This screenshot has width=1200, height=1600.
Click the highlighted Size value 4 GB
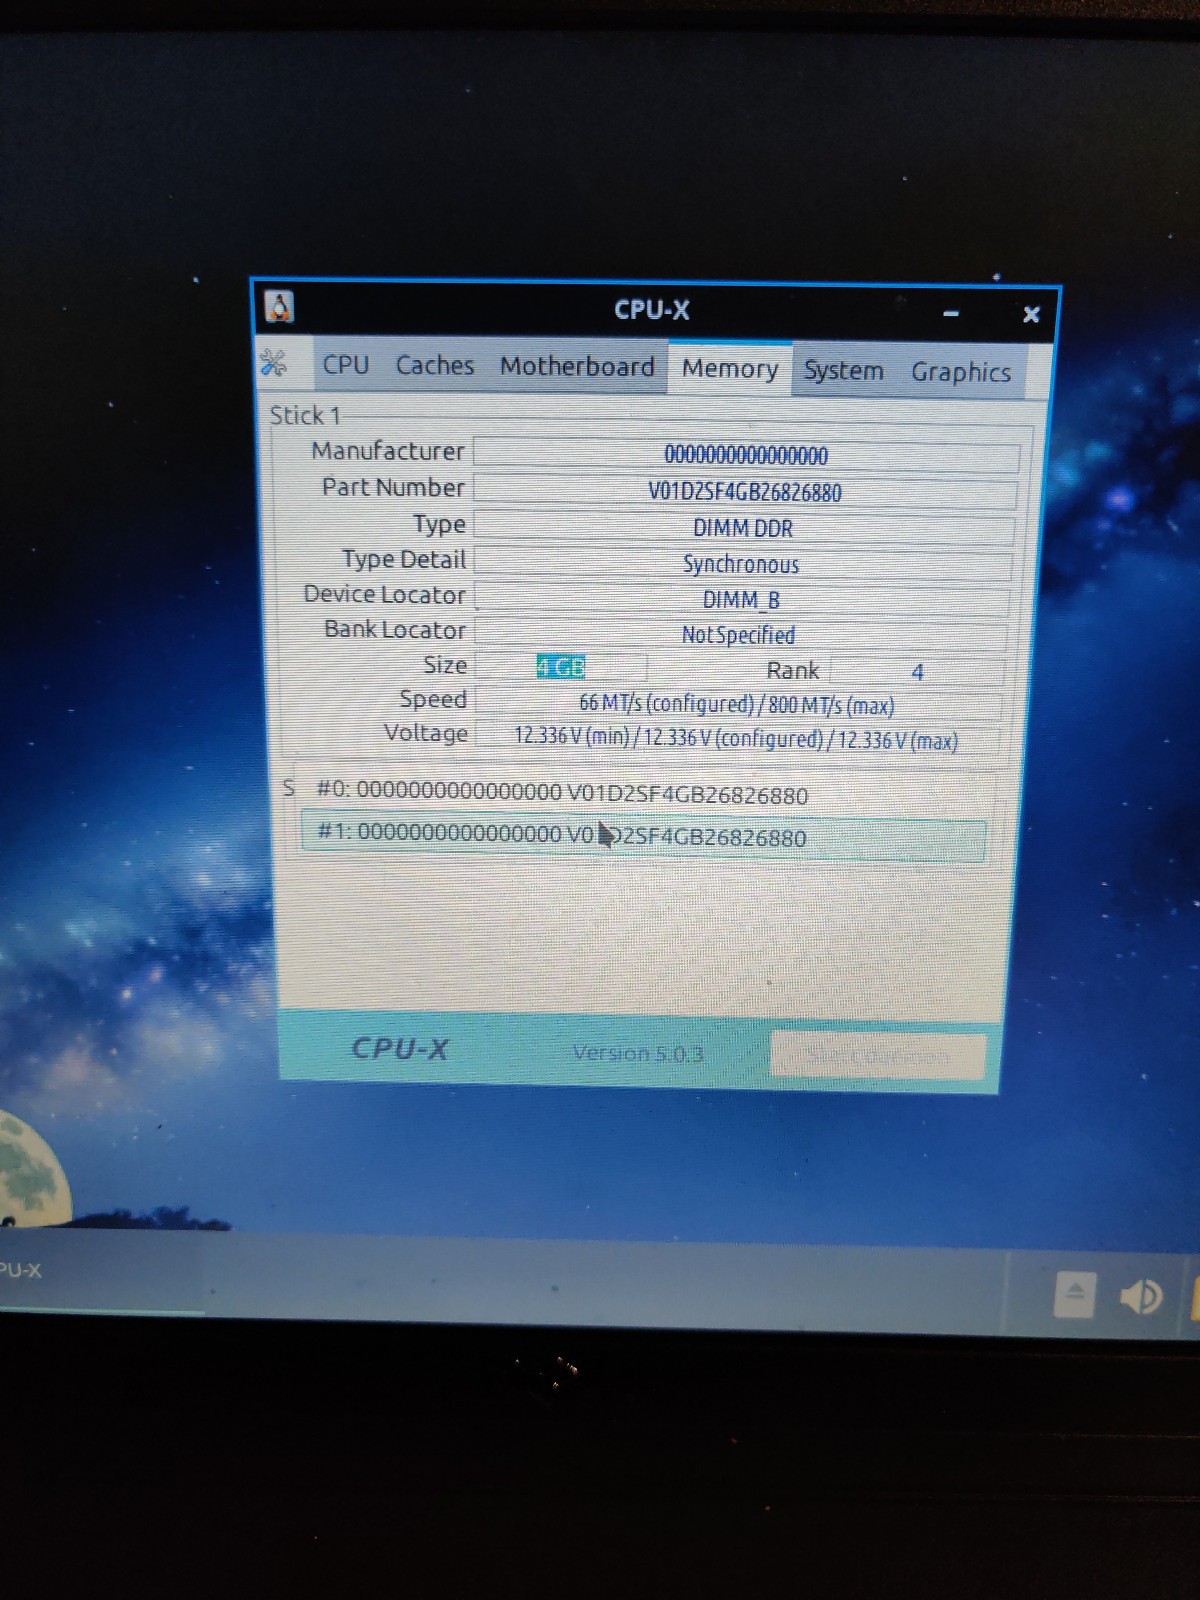click(561, 667)
